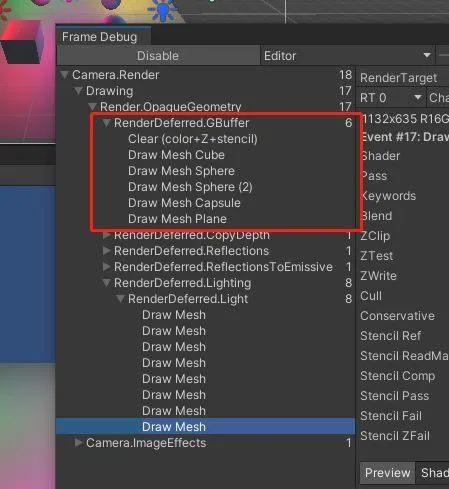The height and width of the screenshot is (489, 449).
Task: Click the blue light gizmo icon
Action: pyautogui.click(x=163, y=10)
